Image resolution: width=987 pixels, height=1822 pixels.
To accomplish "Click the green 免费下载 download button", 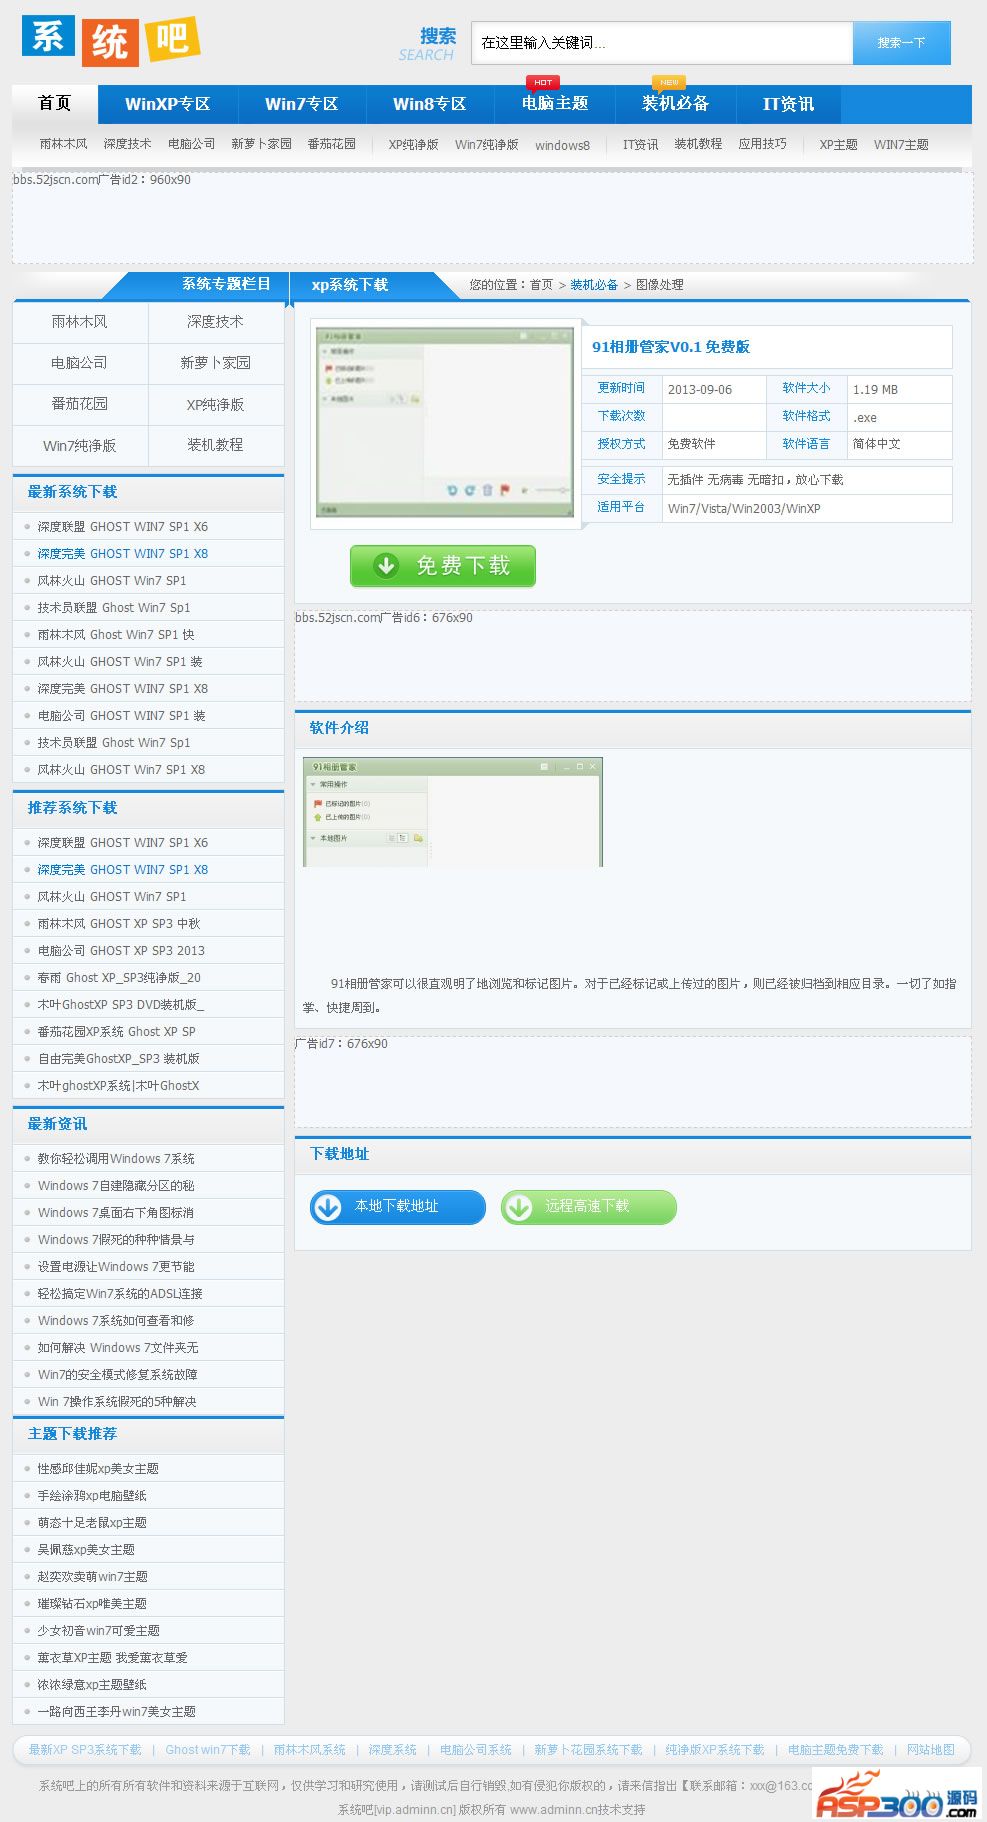I will click(x=443, y=566).
